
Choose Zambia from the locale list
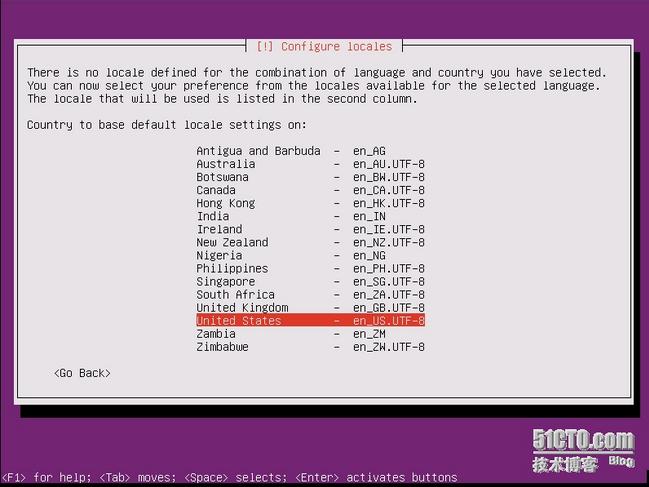[x=216, y=334]
